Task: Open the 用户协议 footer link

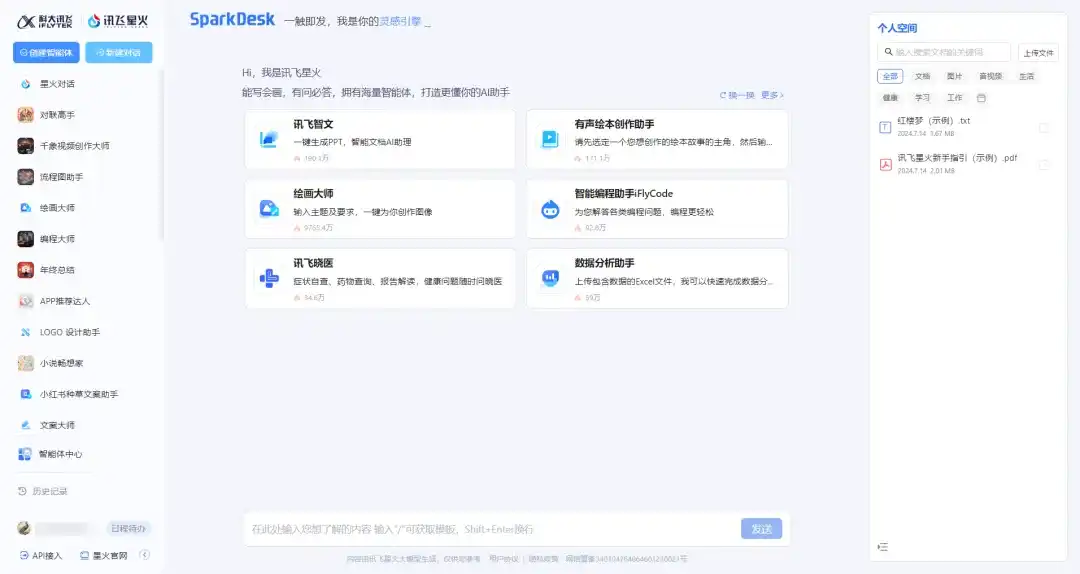Action: (x=503, y=559)
